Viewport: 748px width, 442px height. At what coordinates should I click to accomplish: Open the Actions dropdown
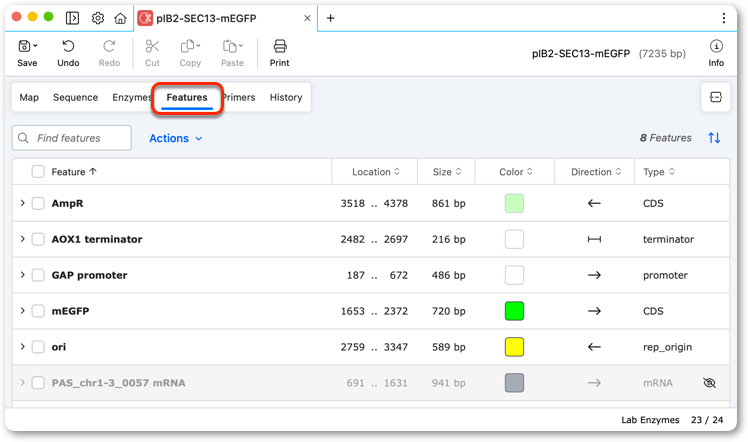point(176,138)
